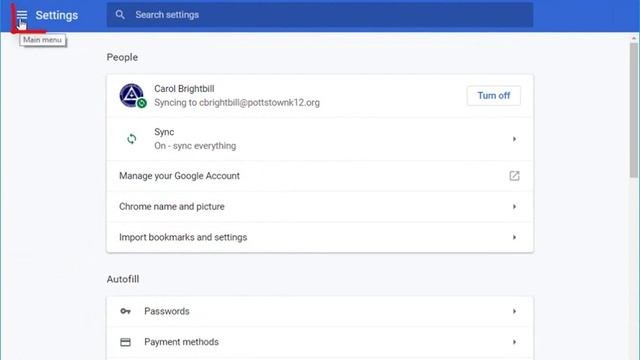Image resolution: width=640 pixels, height=360 pixels.
Task: Click the Search settings field
Action: click(320, 15)
